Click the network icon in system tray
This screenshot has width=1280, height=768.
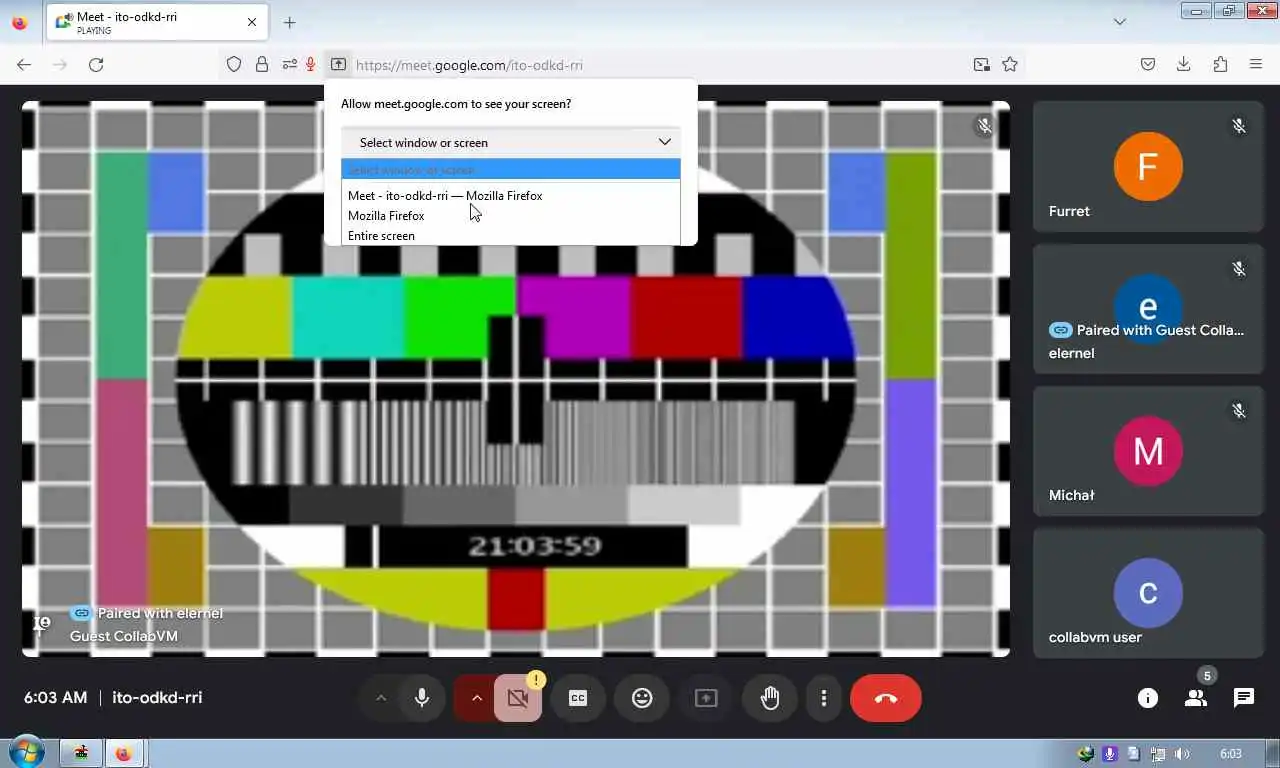pos(1159,754)
